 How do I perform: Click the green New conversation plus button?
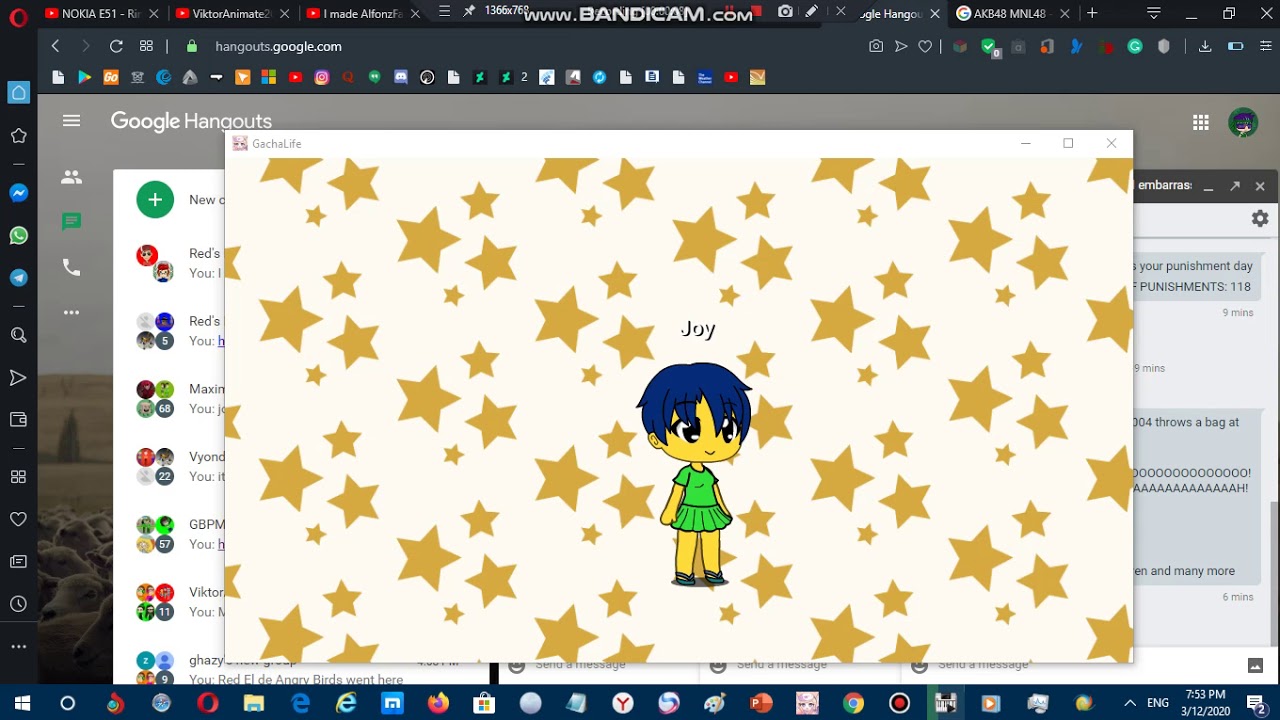point(155,200)
